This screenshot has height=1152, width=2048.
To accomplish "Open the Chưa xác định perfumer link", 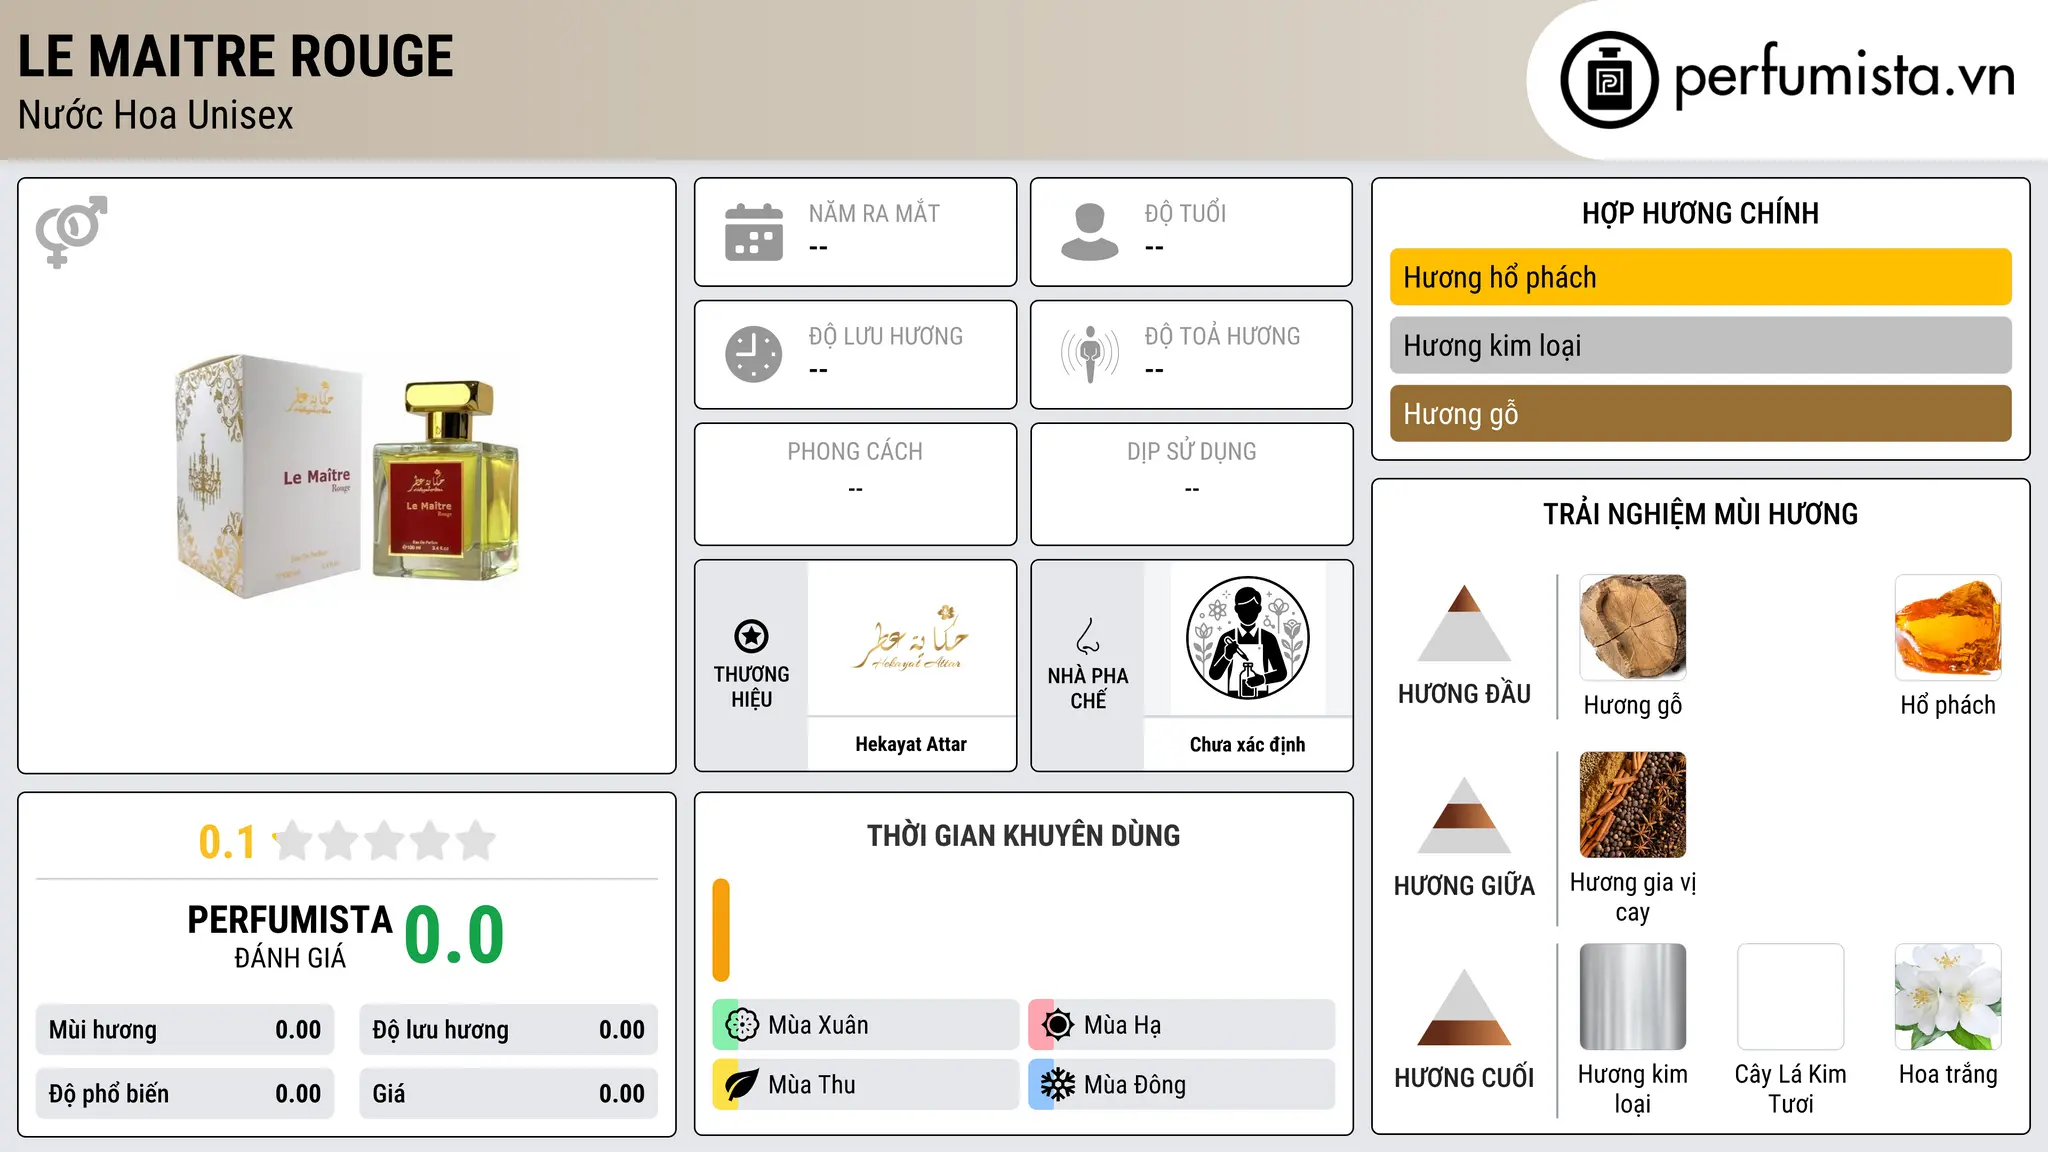I will coord(1247,744).
